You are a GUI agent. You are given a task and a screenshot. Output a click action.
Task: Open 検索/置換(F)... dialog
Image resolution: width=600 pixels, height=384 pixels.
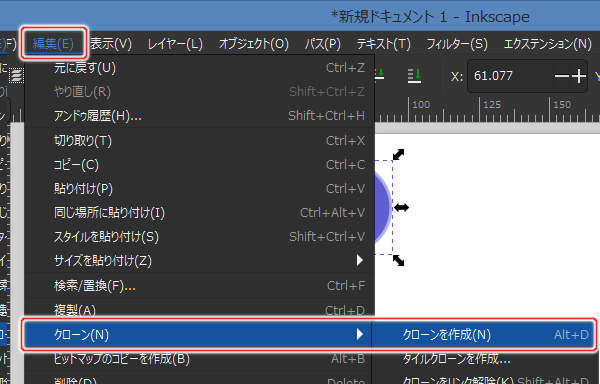(x=199, y=286)
